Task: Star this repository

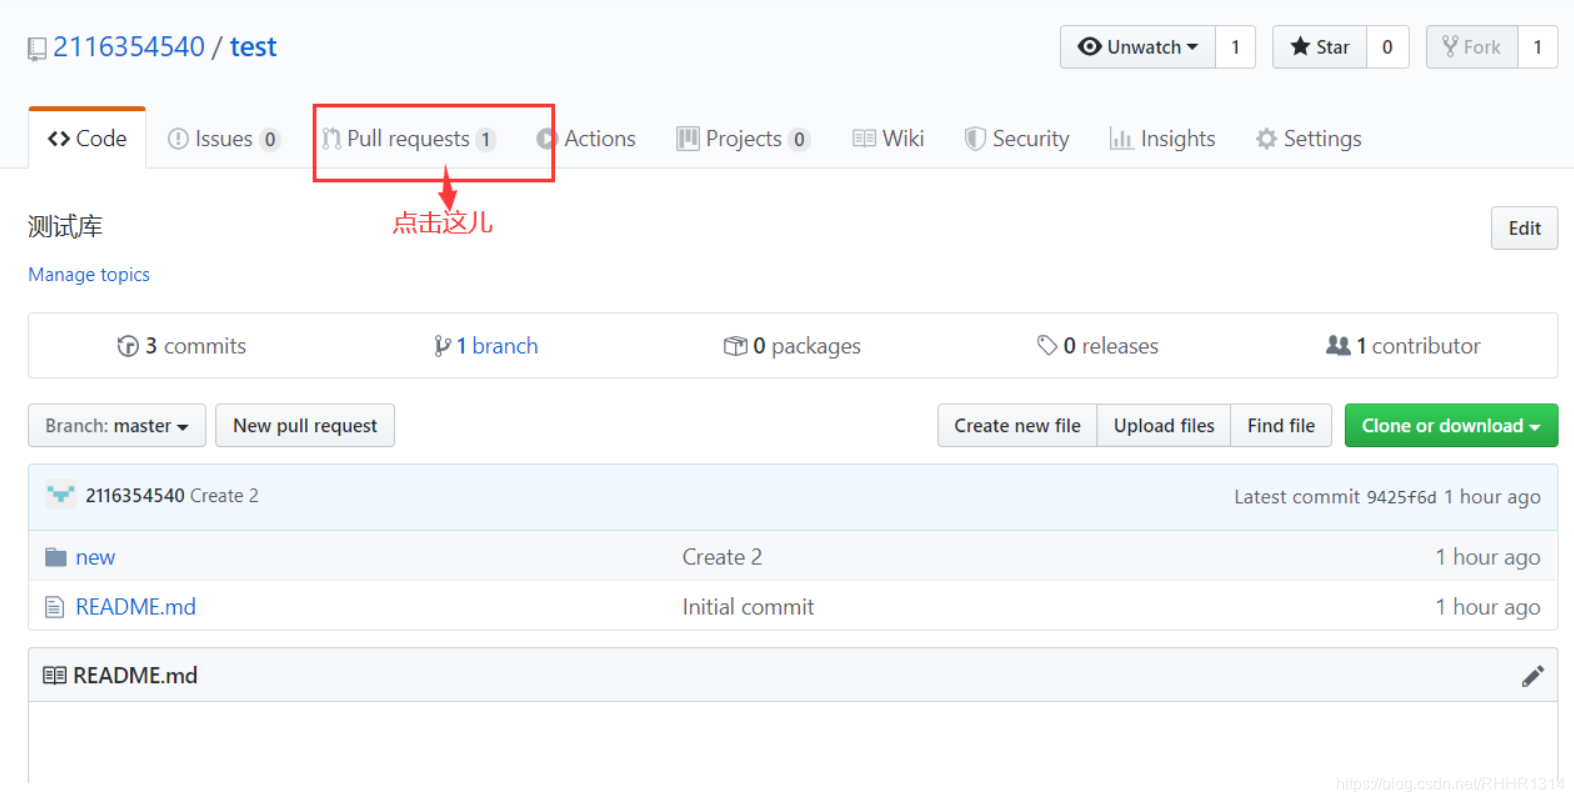Action: pyautogui.click(x=1320, y=47)
